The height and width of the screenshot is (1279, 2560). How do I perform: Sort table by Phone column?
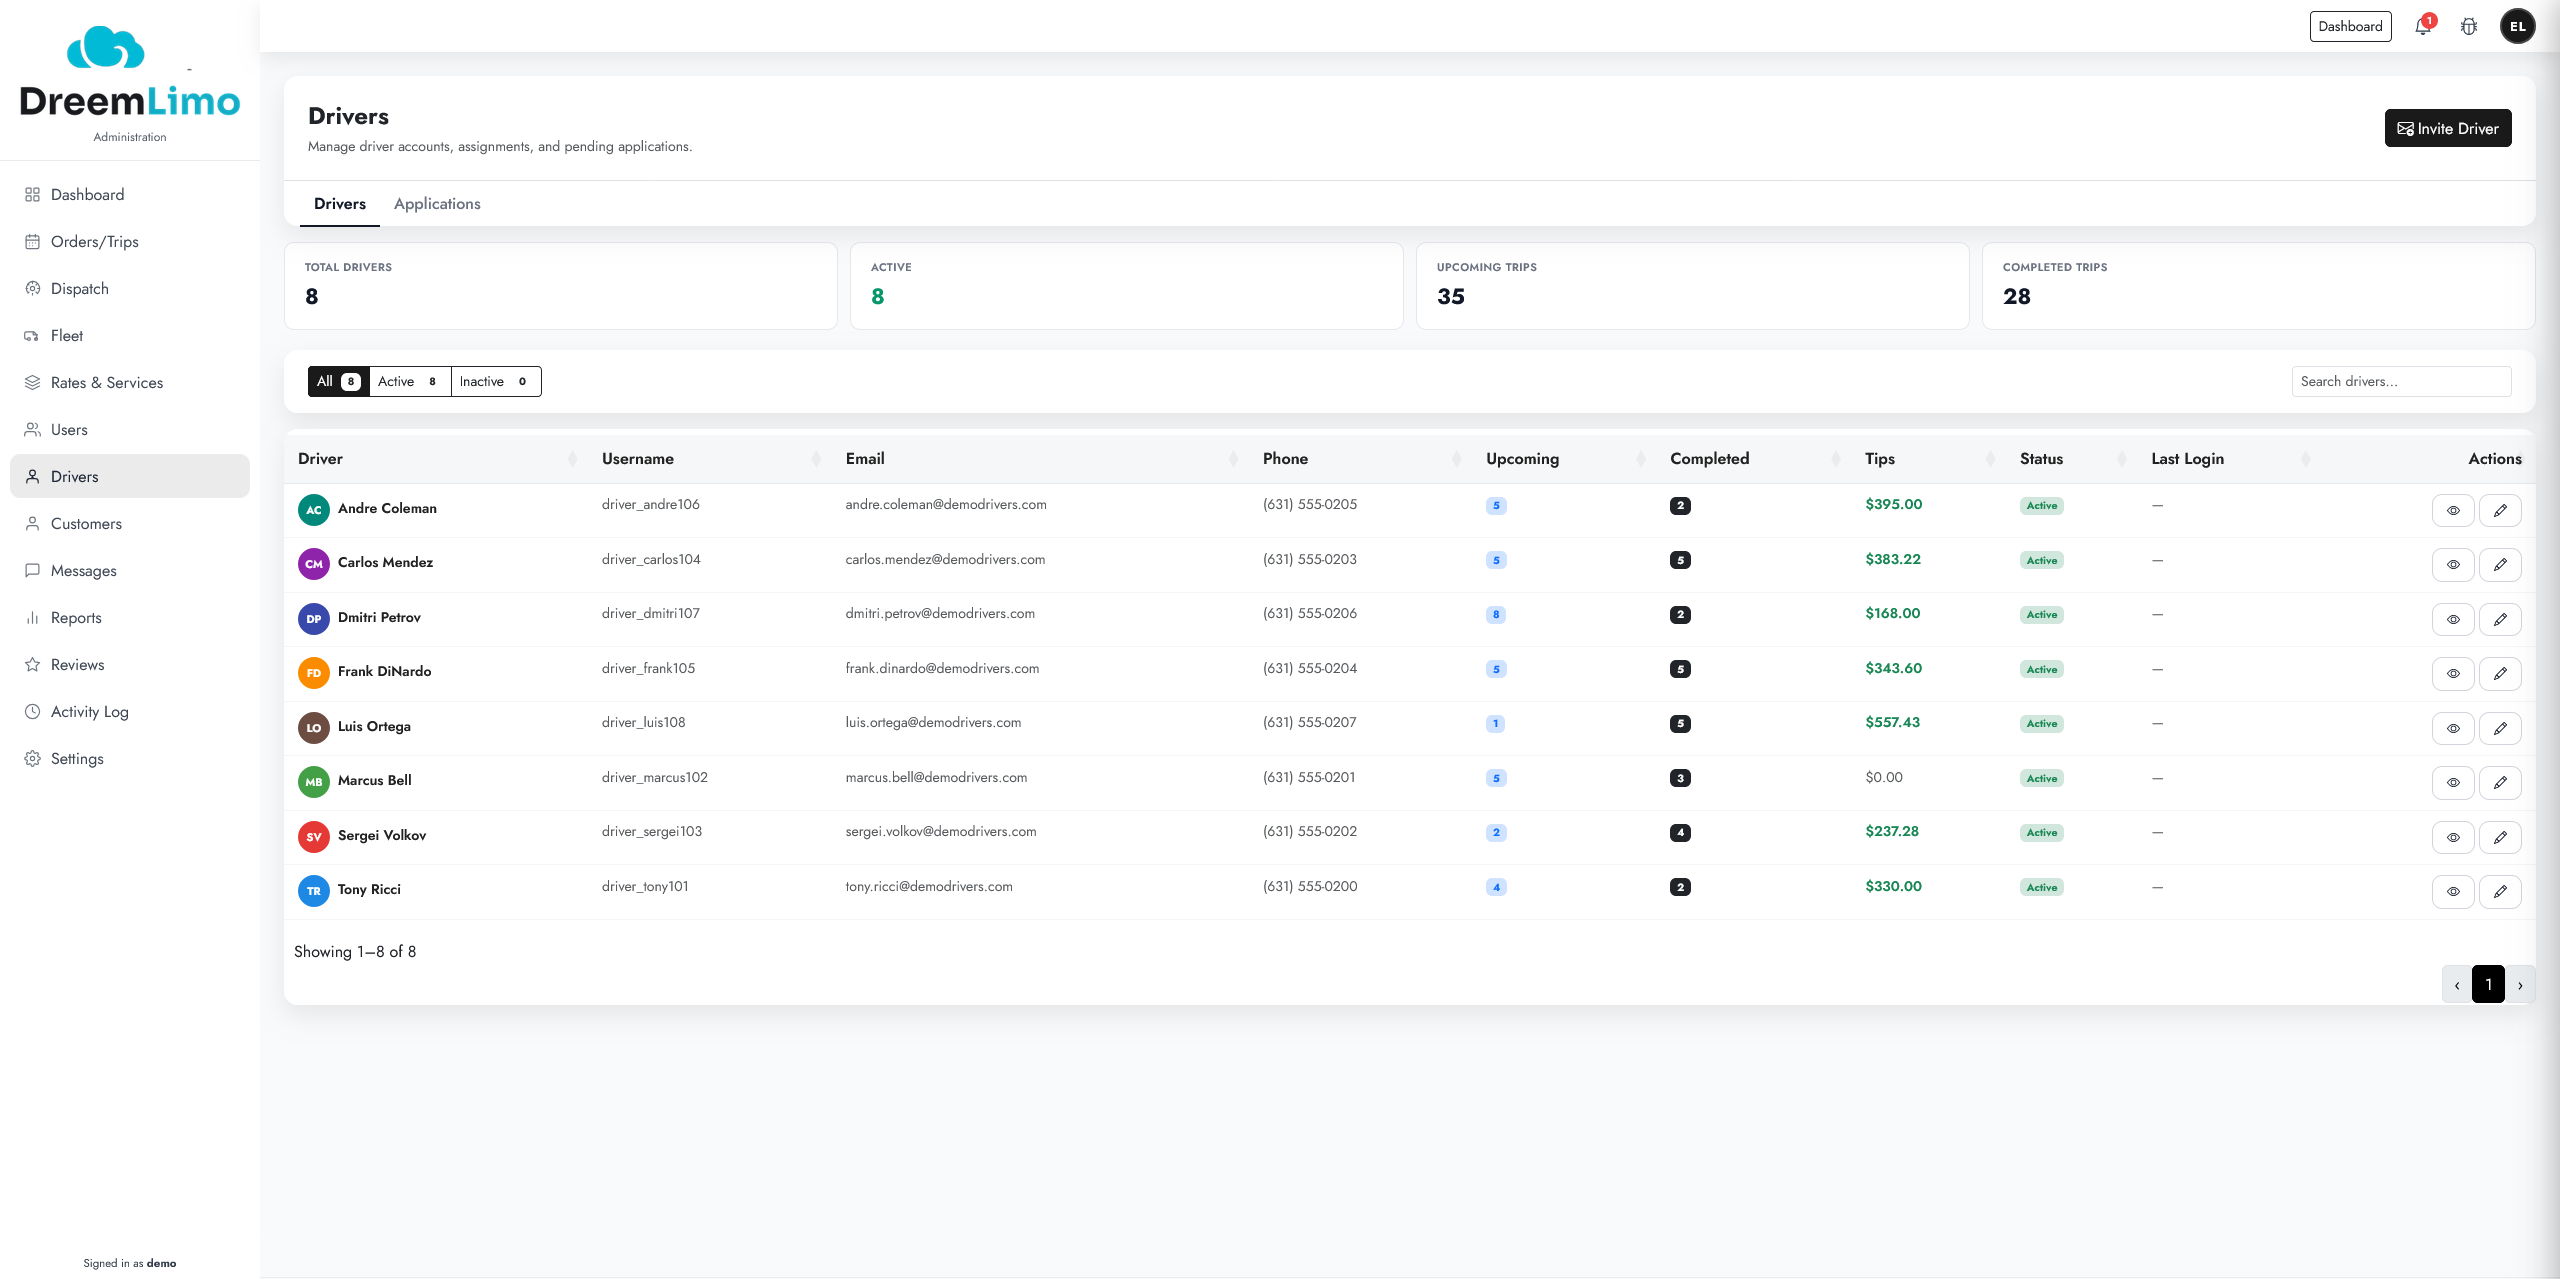(1362, 459)
